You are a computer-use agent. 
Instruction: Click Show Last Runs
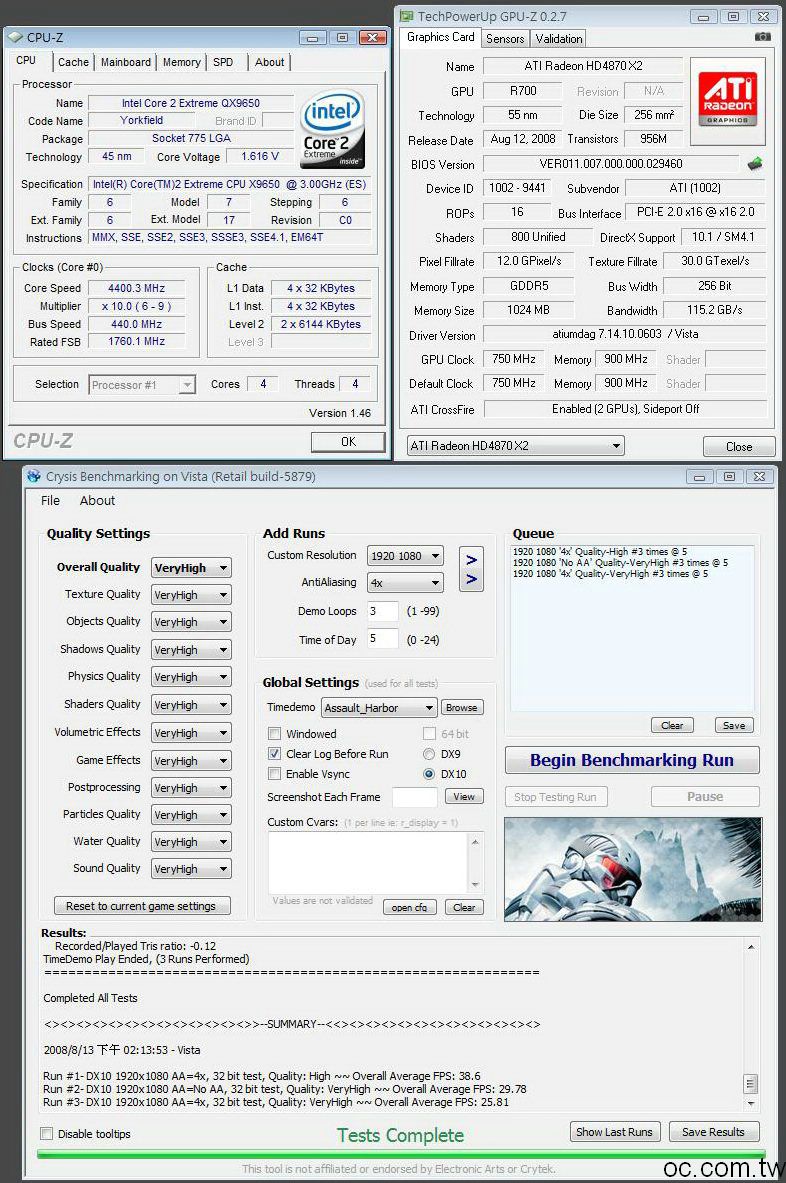(614, 1132)
